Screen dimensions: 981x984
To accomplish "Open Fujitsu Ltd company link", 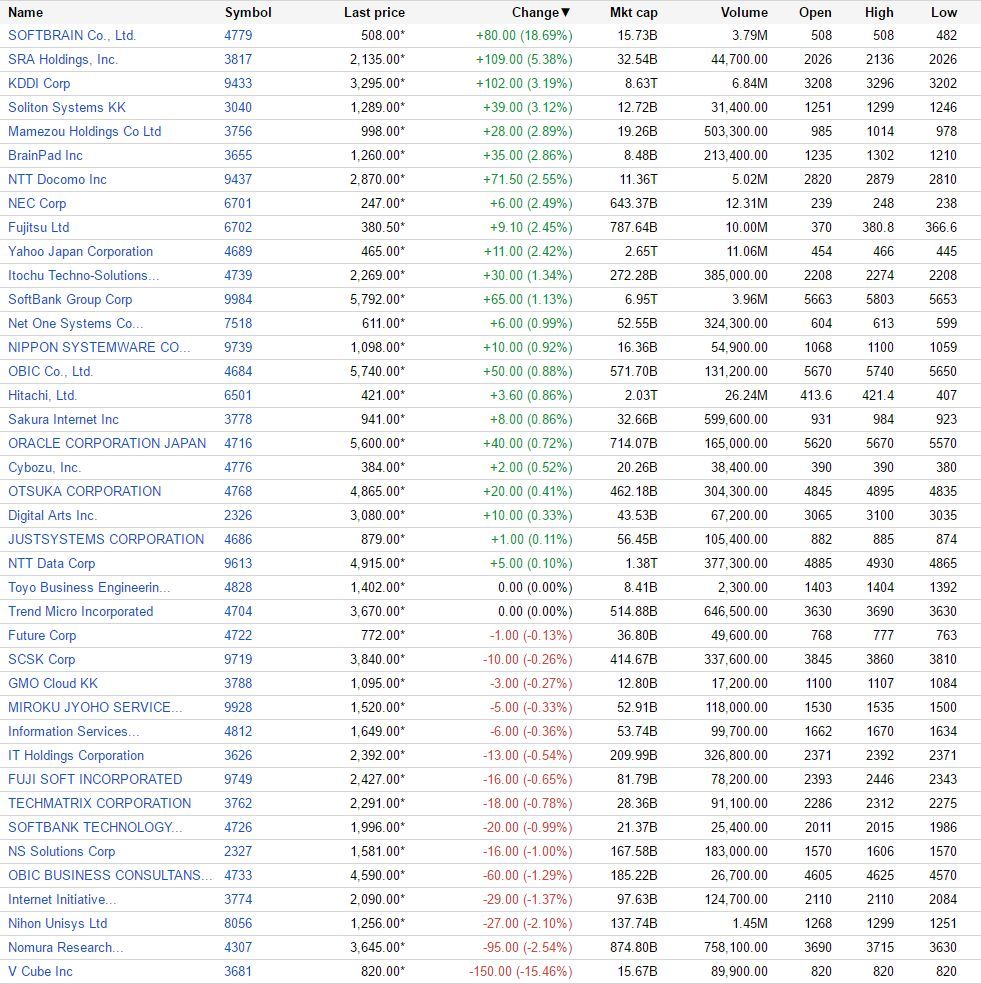I will tap(38, 228).
